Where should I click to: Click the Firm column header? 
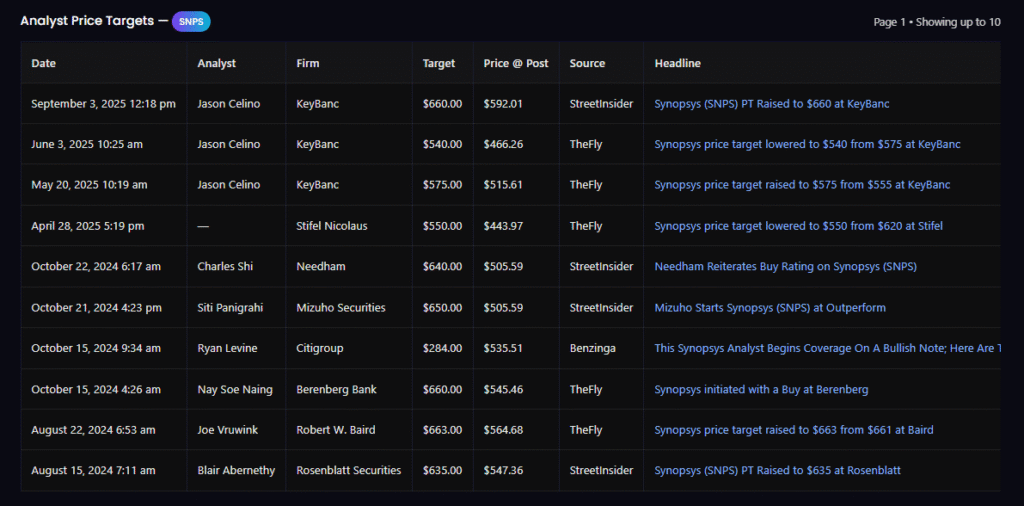tap(308, 63)
